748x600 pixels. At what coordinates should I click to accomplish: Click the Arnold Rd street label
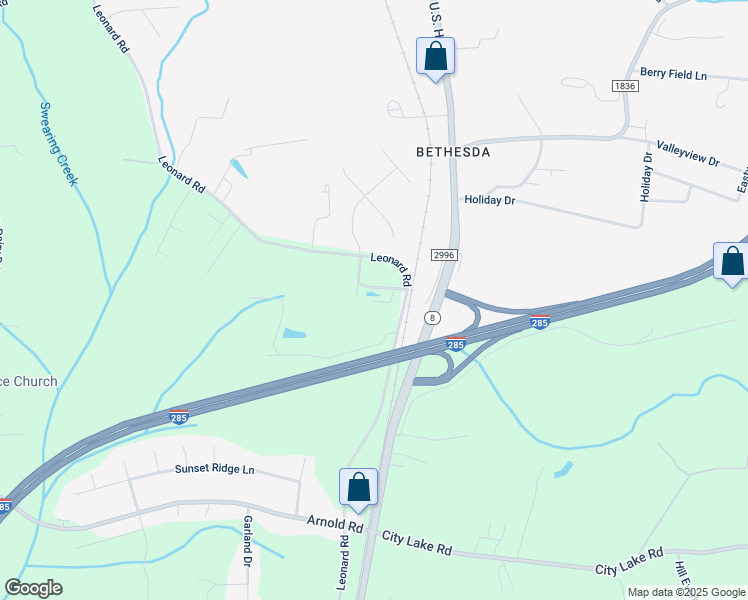coord(334,523)
